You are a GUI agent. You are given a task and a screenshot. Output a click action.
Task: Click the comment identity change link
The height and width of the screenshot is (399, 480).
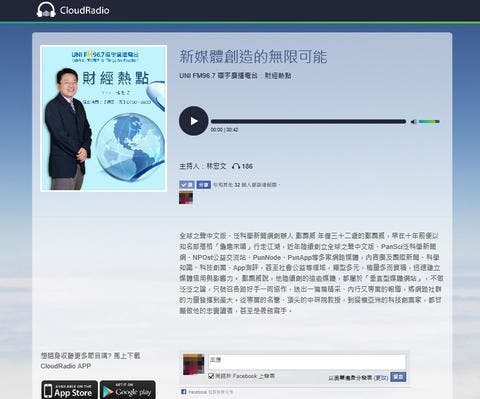[381, 378]
